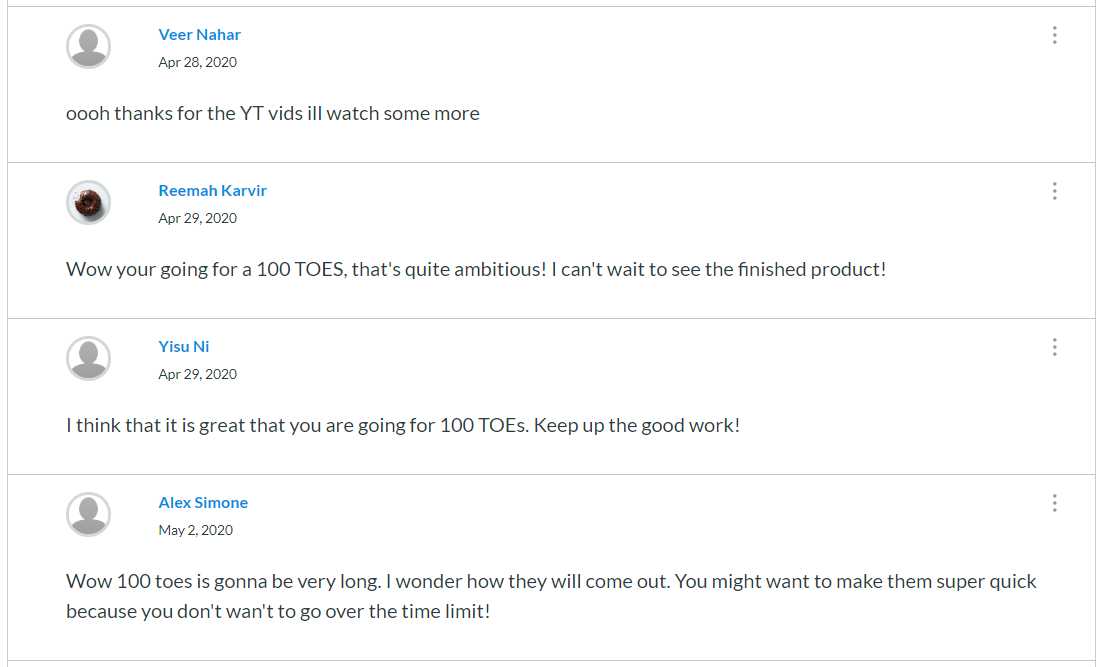
Task: Open options menu on Veer Nahar's comment
Action: pyautogui.click(x=1054, y=35)
